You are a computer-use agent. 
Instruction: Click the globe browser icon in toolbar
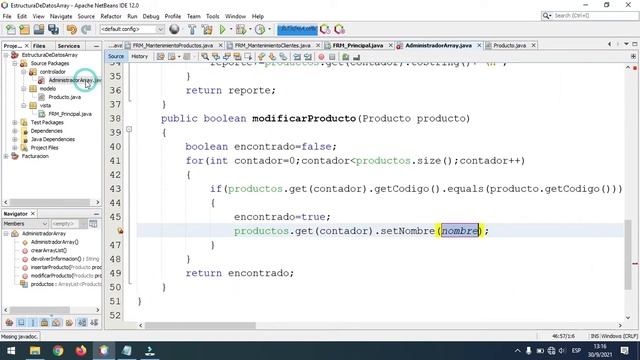click(174, 29)
